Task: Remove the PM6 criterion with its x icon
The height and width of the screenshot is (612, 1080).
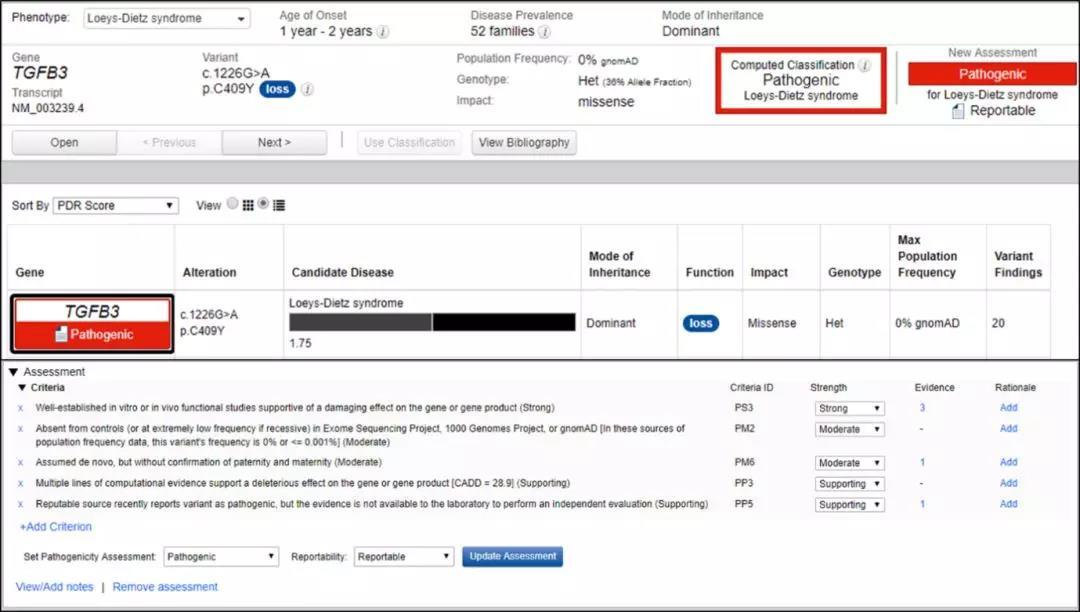Action: click(20, 463)
